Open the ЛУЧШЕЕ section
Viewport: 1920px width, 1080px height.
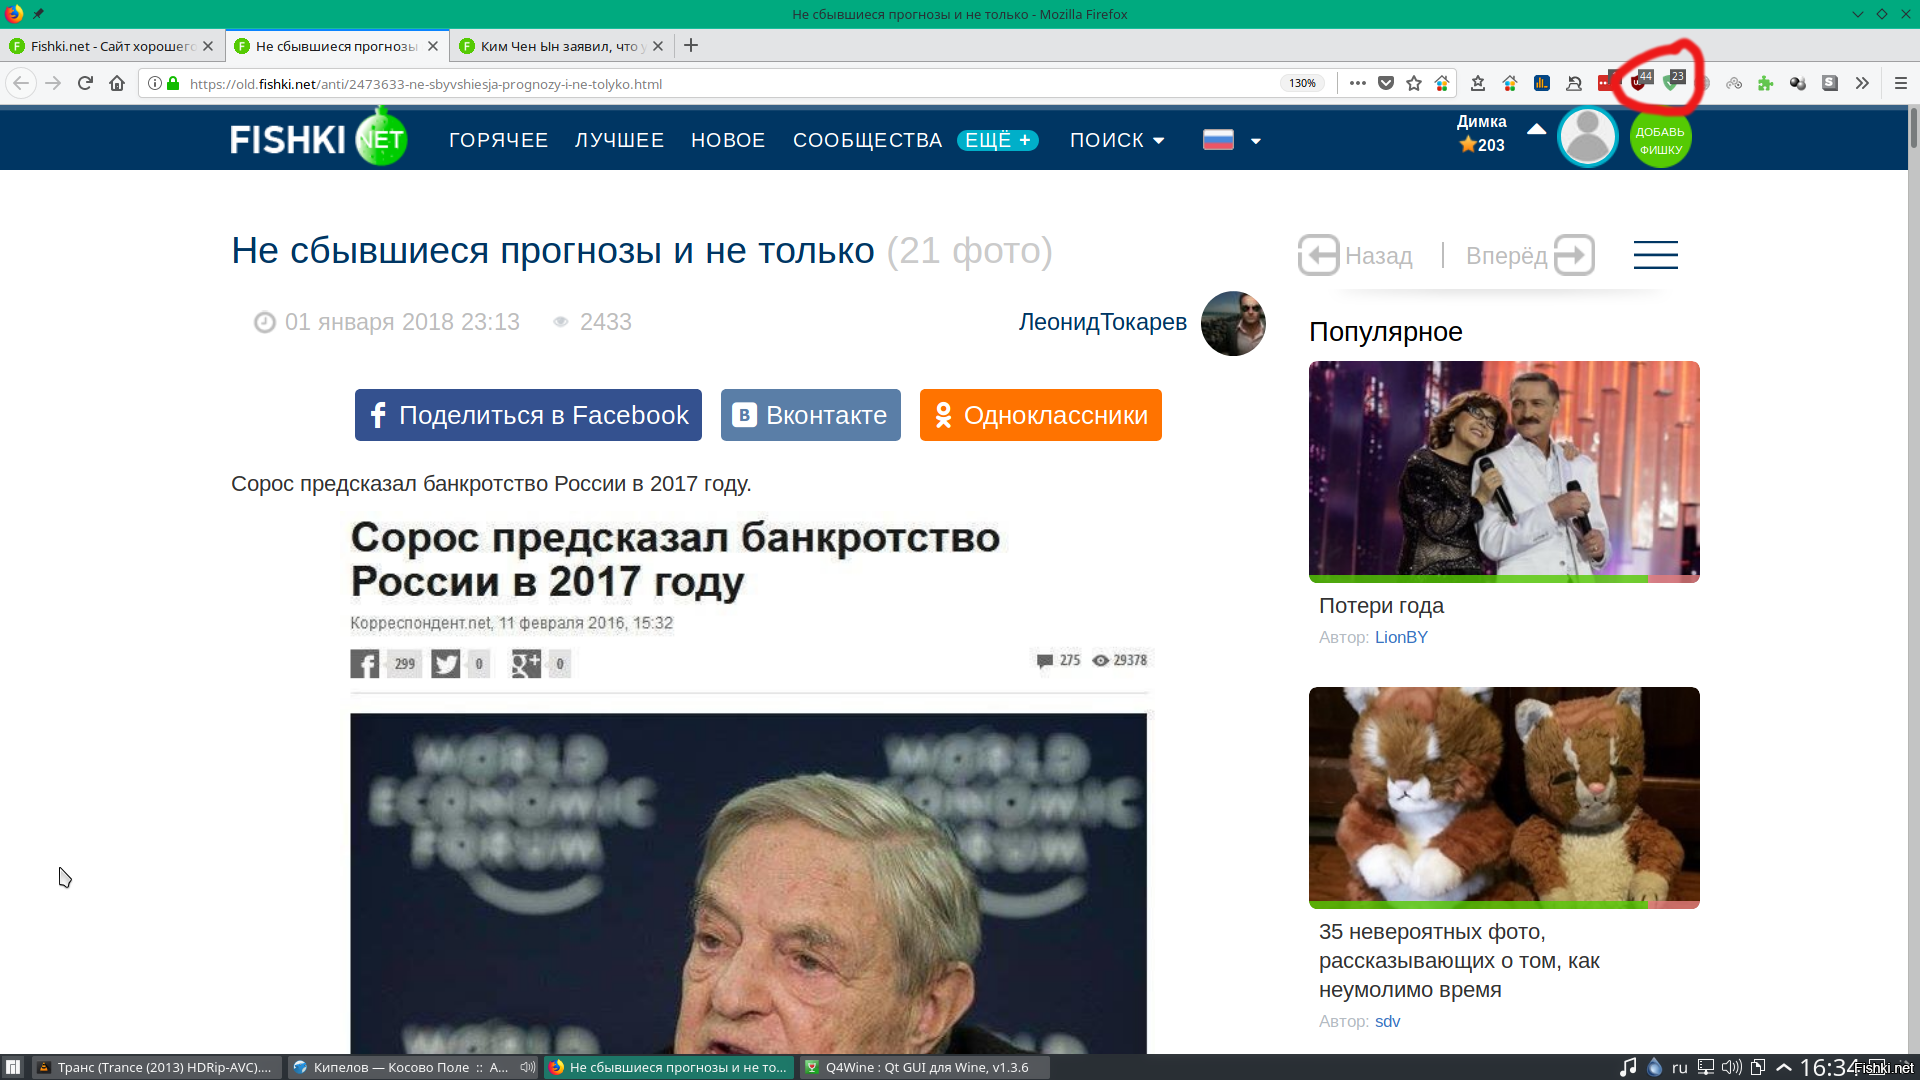tap(619, 140)
